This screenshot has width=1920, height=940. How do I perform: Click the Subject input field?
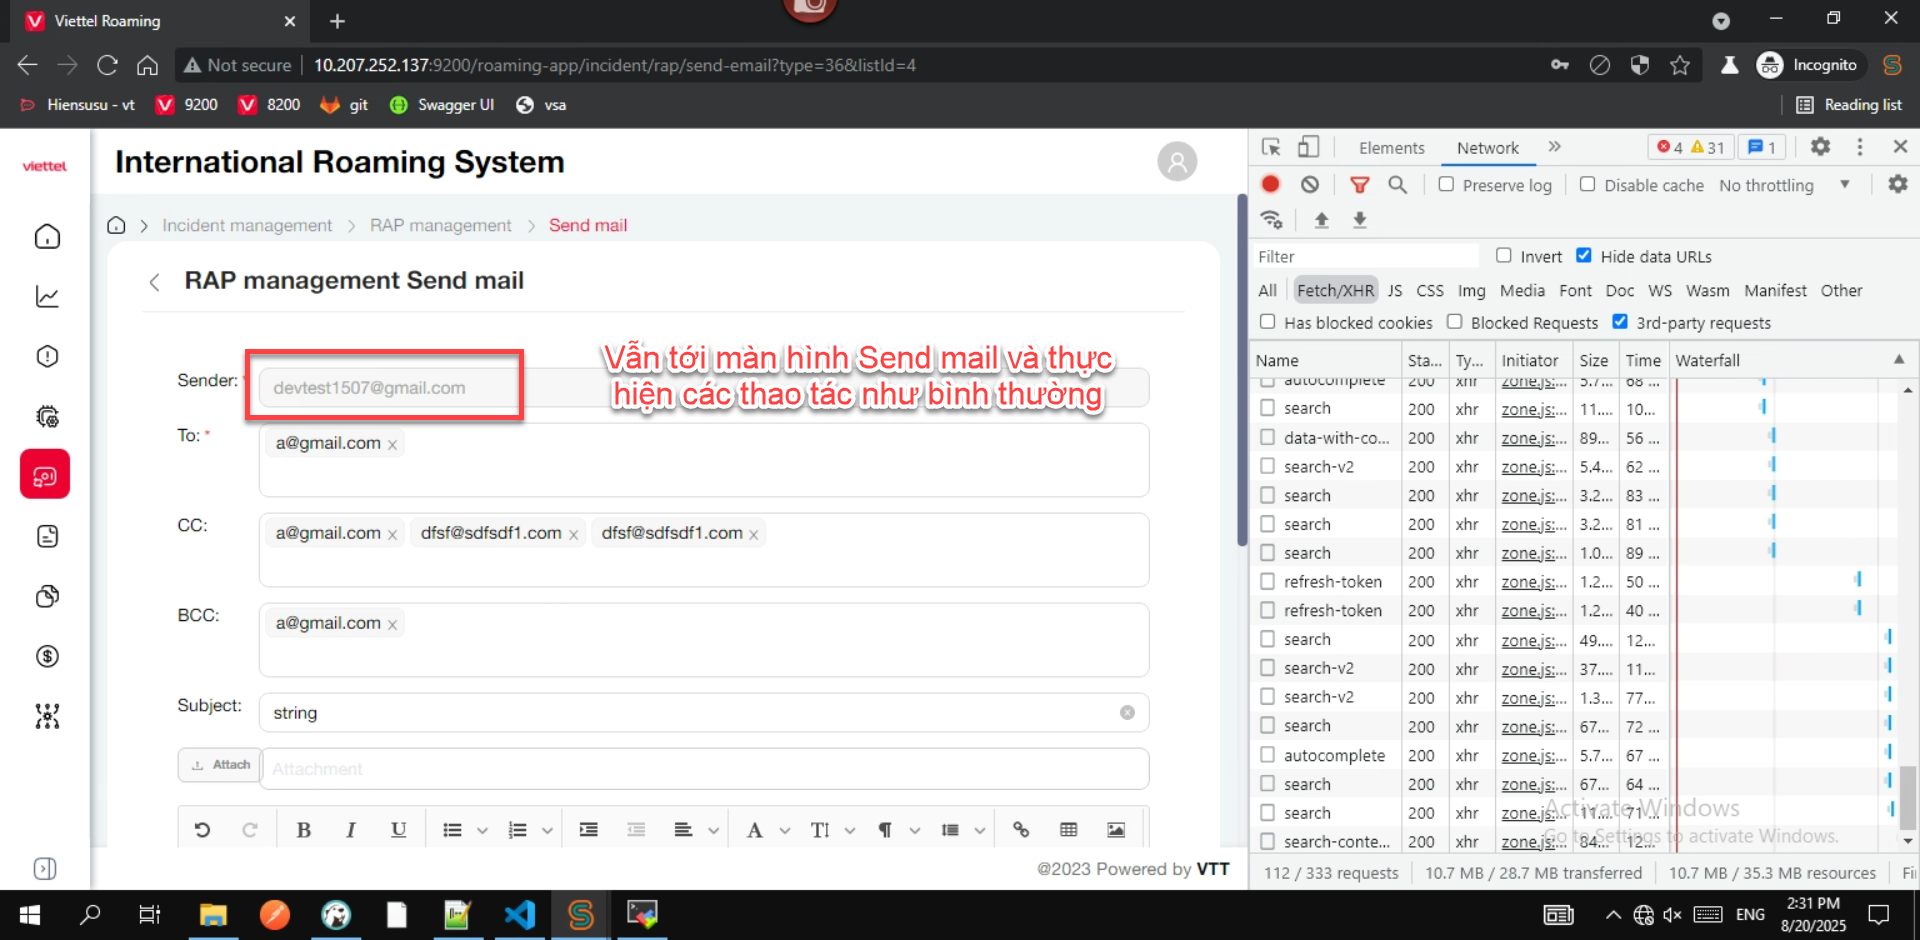tap(690, 713)
